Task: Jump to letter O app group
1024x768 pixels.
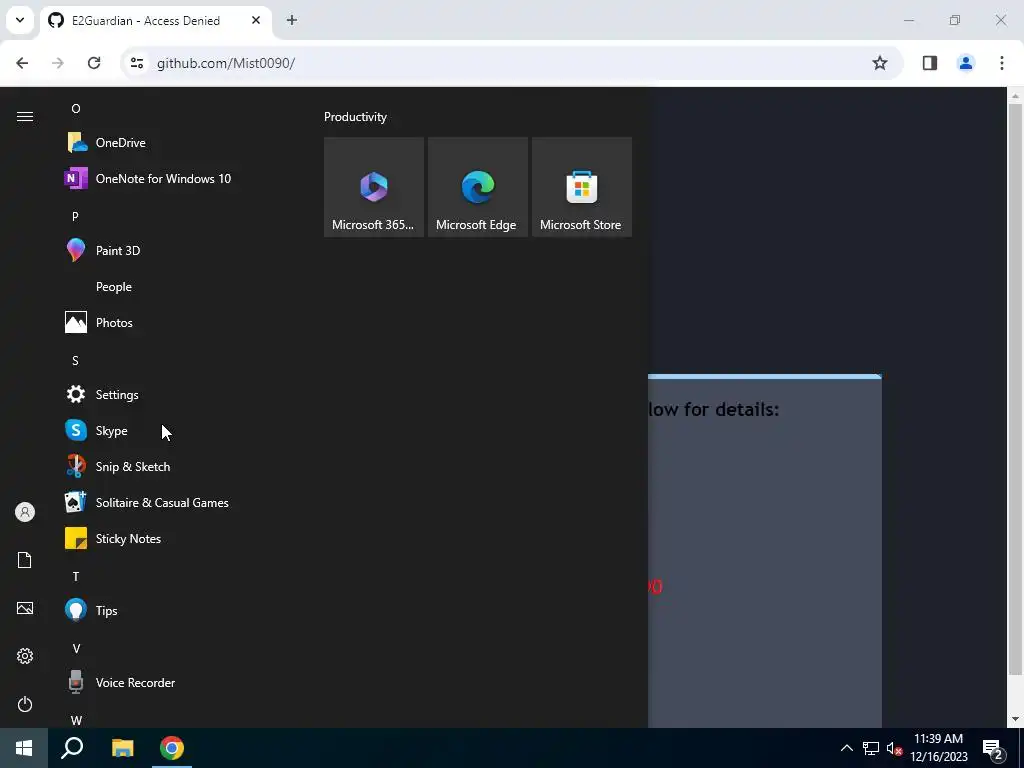Action: 76,108
